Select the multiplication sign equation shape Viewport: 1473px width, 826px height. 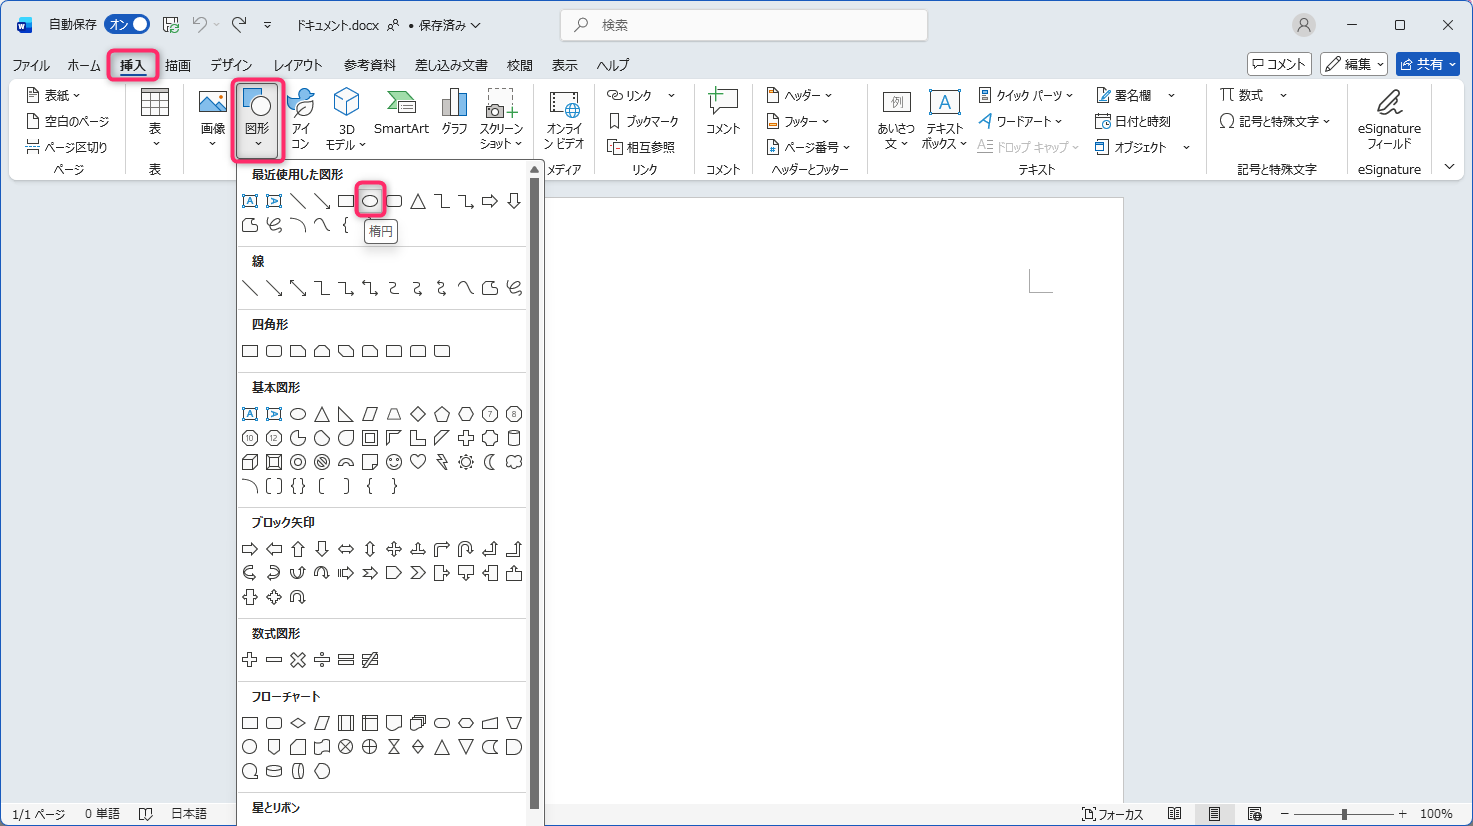[298, 660]
